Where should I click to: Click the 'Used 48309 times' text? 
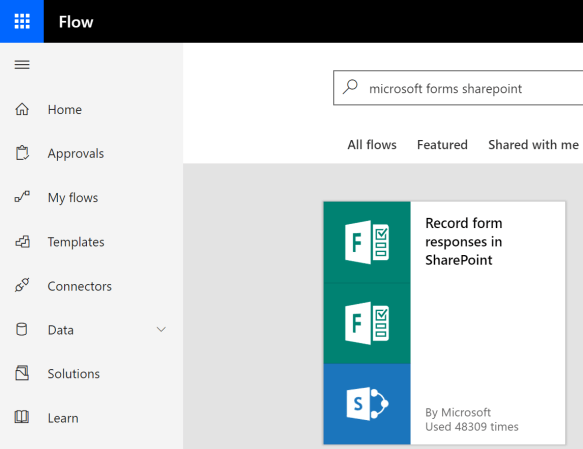tap(472, 426)
